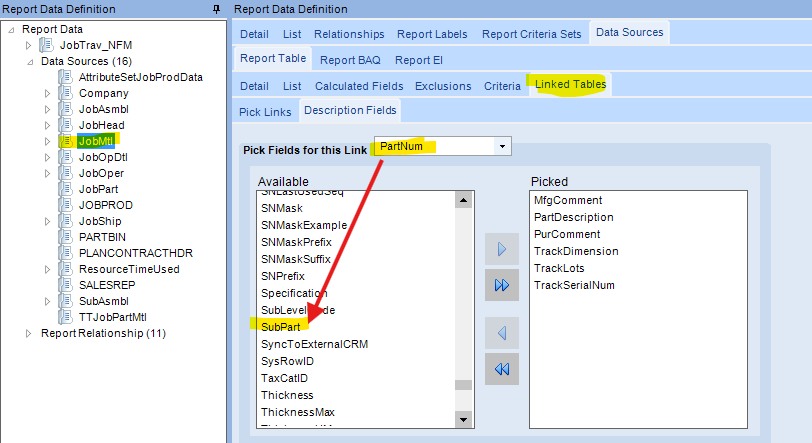
Task: Click the JobHead table icon
Action: pyautogui.click(x=66, y=125)
